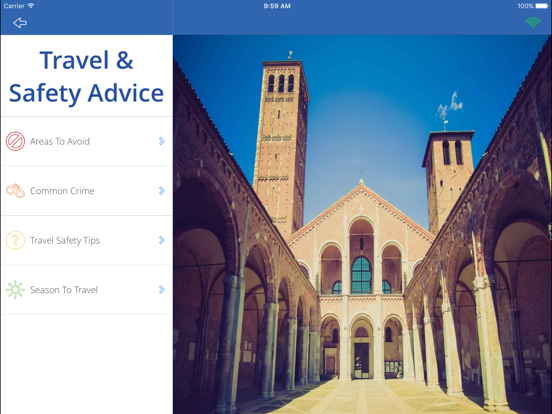Click the yellow question mark Travel Safety Tips icon
Screen dimensions: 552x414
pyautogui.click(x=15, y=240)
